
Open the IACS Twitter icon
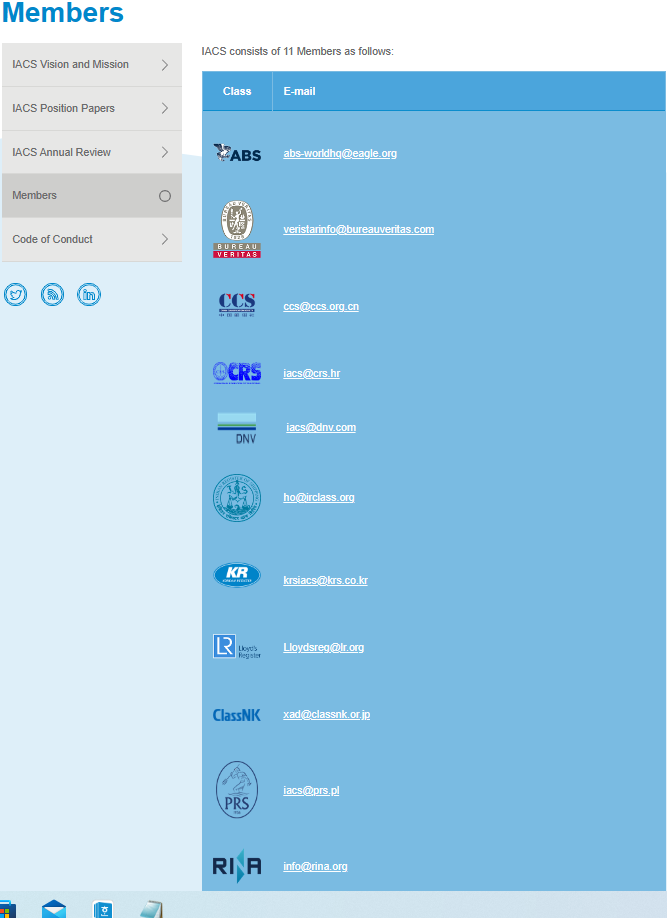pyautogui.click(x=15, y=294)
